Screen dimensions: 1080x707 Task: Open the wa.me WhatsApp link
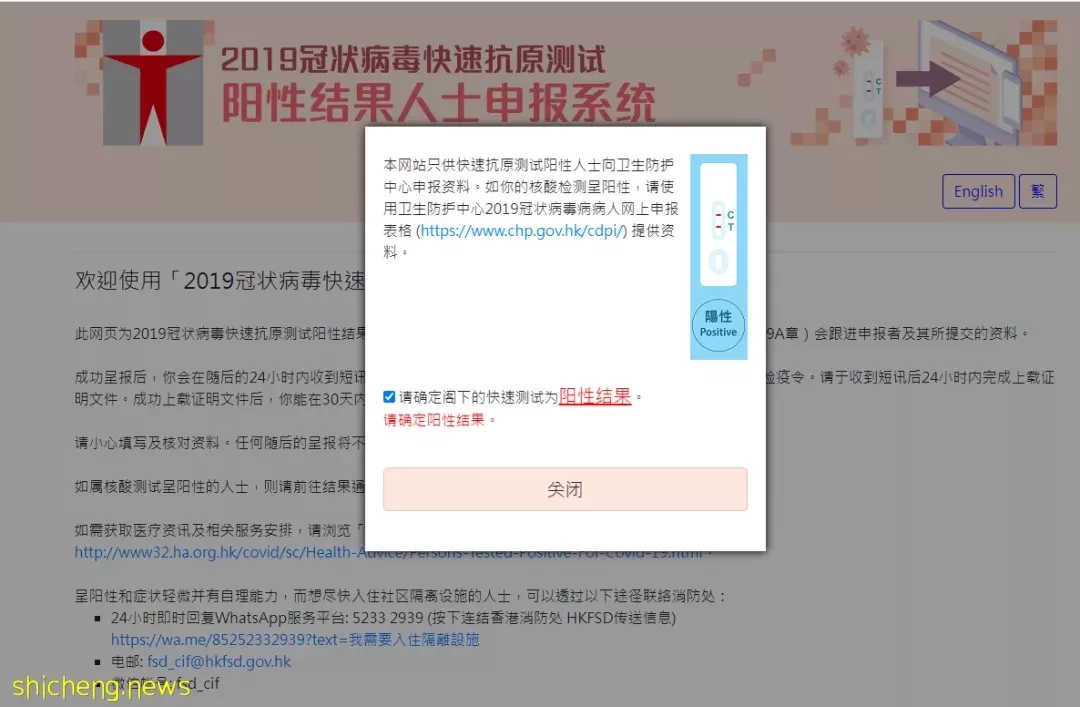tap(295, 639)
